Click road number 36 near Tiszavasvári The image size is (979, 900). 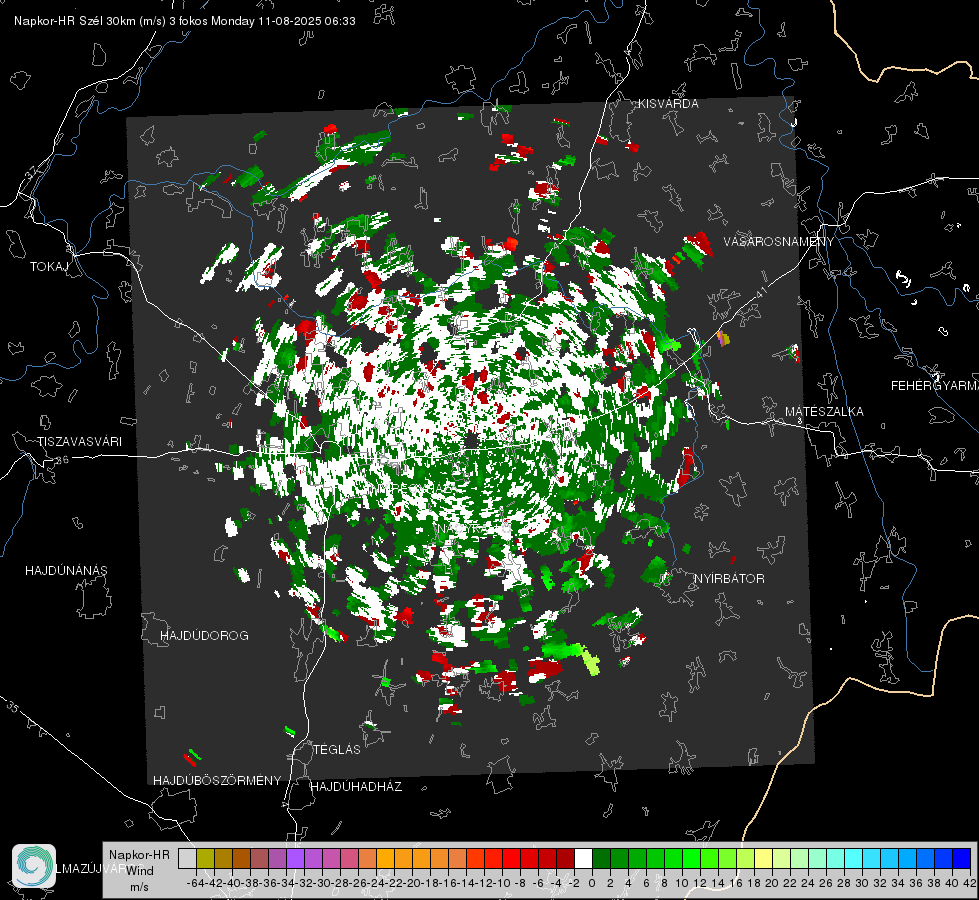[62, 459]
